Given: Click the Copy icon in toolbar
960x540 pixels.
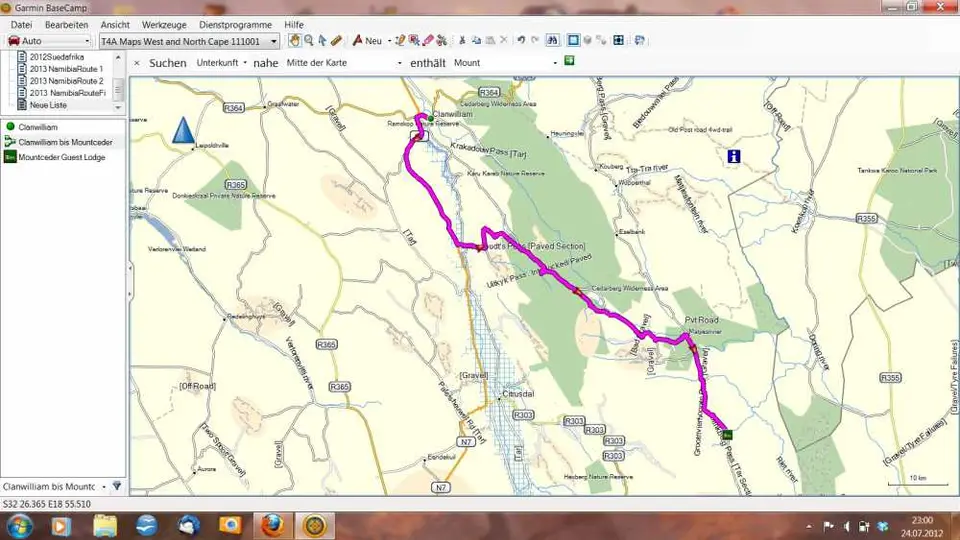Looking at the screenshot, I should click(x=476, y=40).
